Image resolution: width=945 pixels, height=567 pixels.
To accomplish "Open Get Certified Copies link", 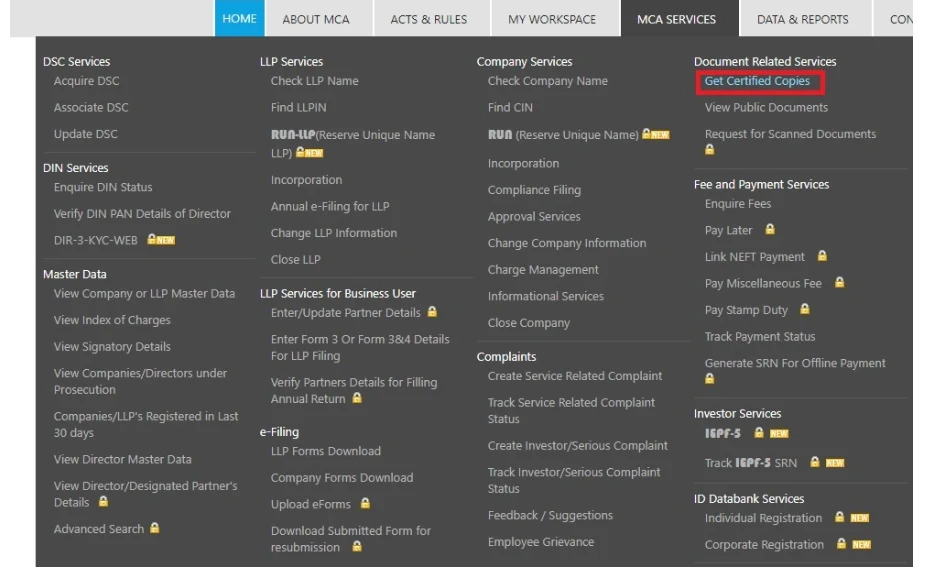I will [757, 81].
